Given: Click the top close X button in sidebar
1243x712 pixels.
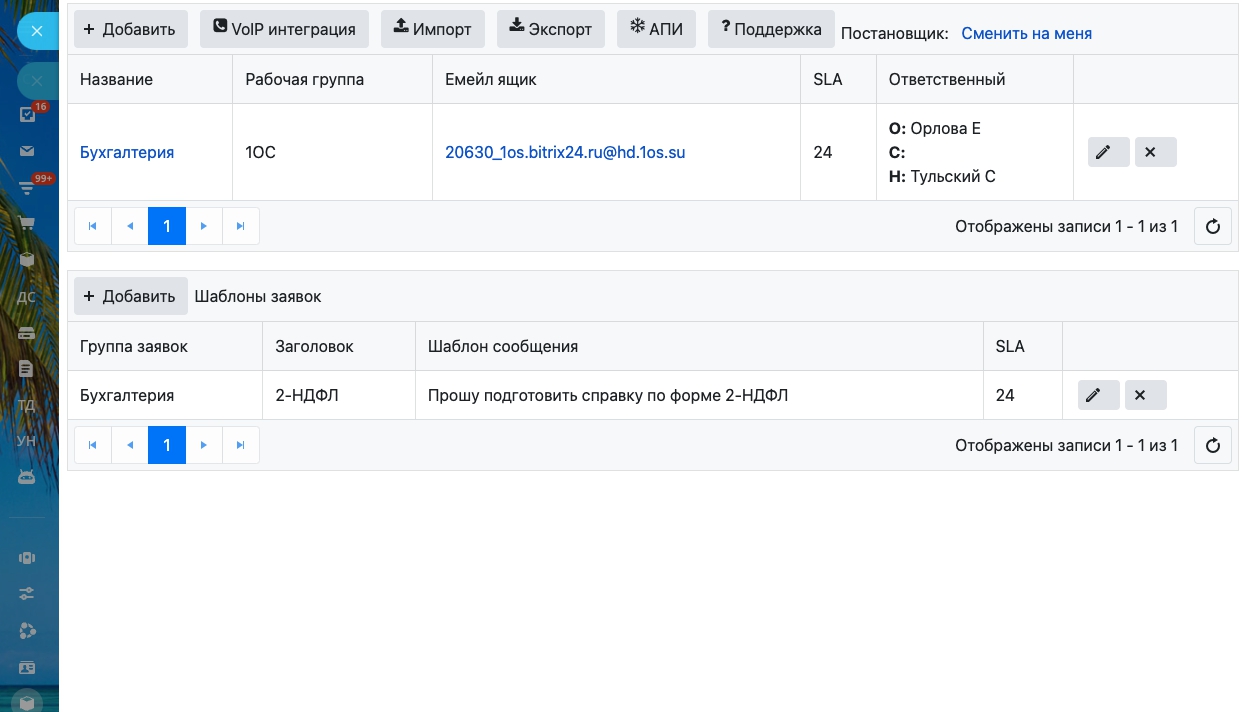Looking at the screenshot, I should click(37, 31).
